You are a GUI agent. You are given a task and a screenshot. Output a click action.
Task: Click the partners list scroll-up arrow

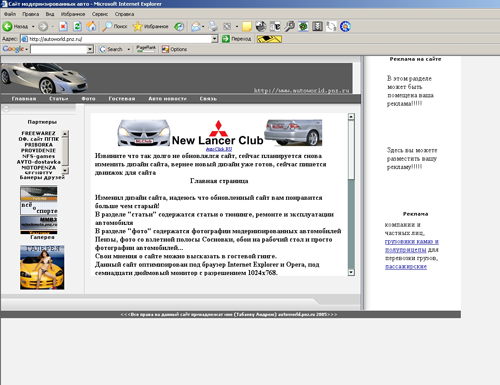click(x=65, y=133)
